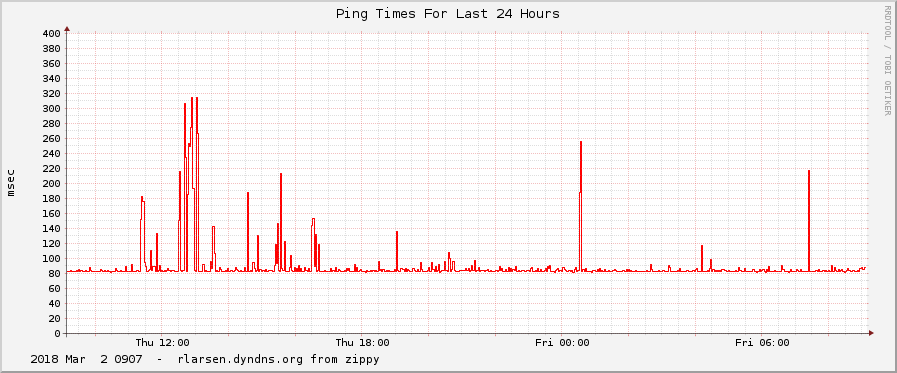Click the "Thu 12:00" x-axis label
Viewport: 897px width, 373px height.
162,343
